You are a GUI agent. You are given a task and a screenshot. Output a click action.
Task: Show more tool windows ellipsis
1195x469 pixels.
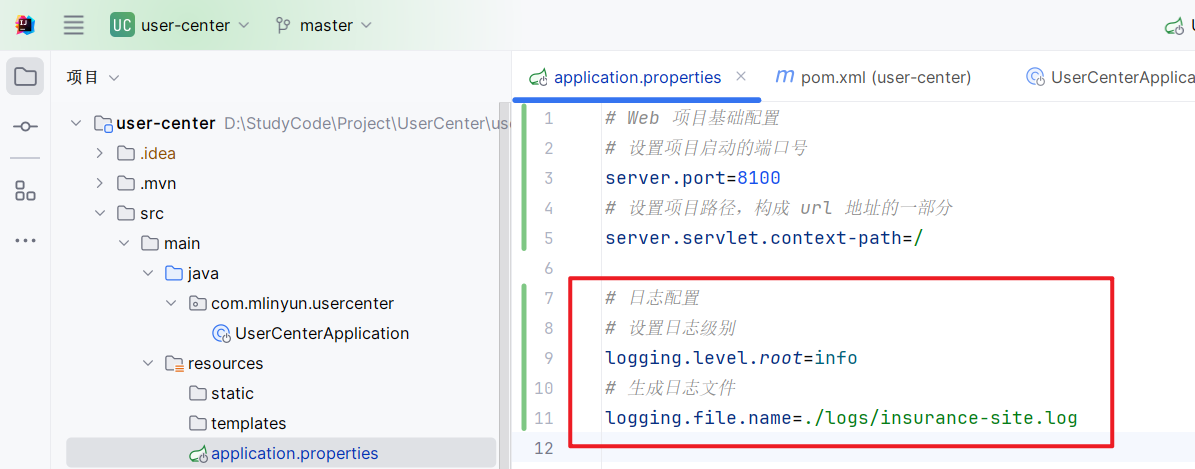coord(25,241)
